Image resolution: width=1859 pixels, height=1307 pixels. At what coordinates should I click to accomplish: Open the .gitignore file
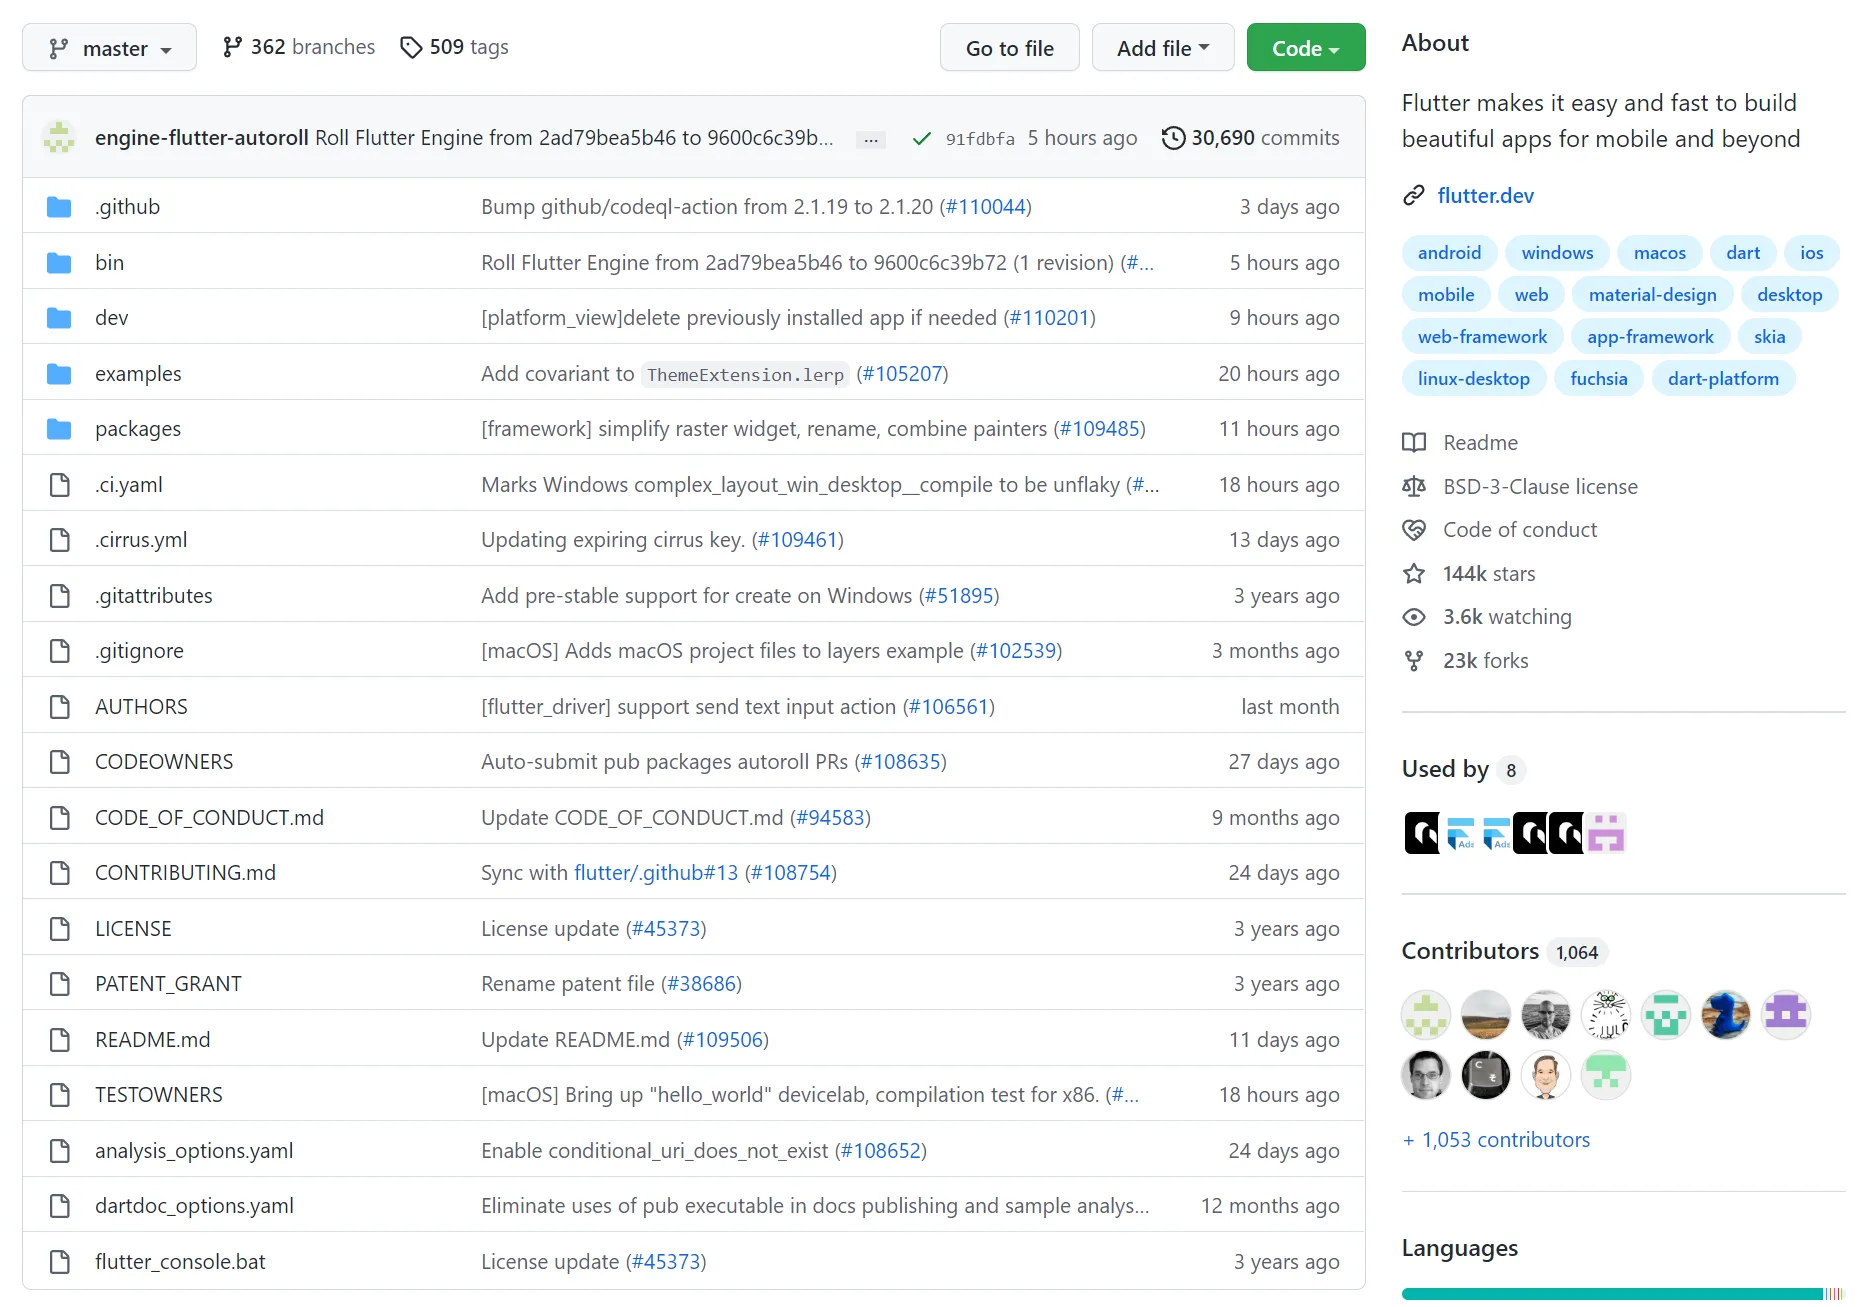pyautogui.click(x=139, y=651)
